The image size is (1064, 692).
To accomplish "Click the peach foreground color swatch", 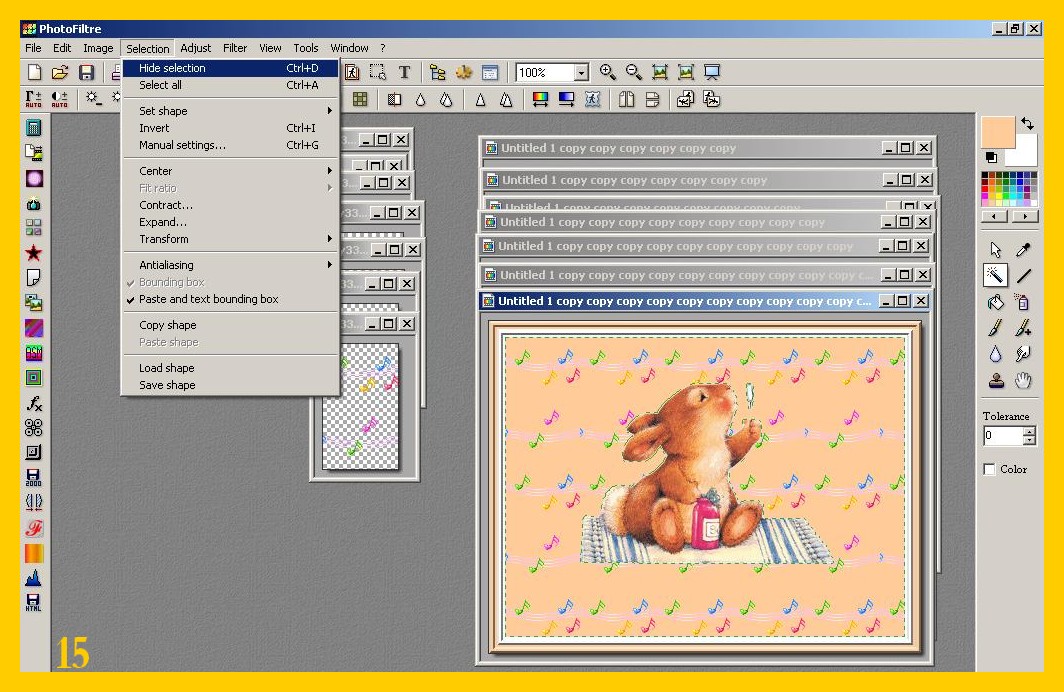I will point(997,131).
